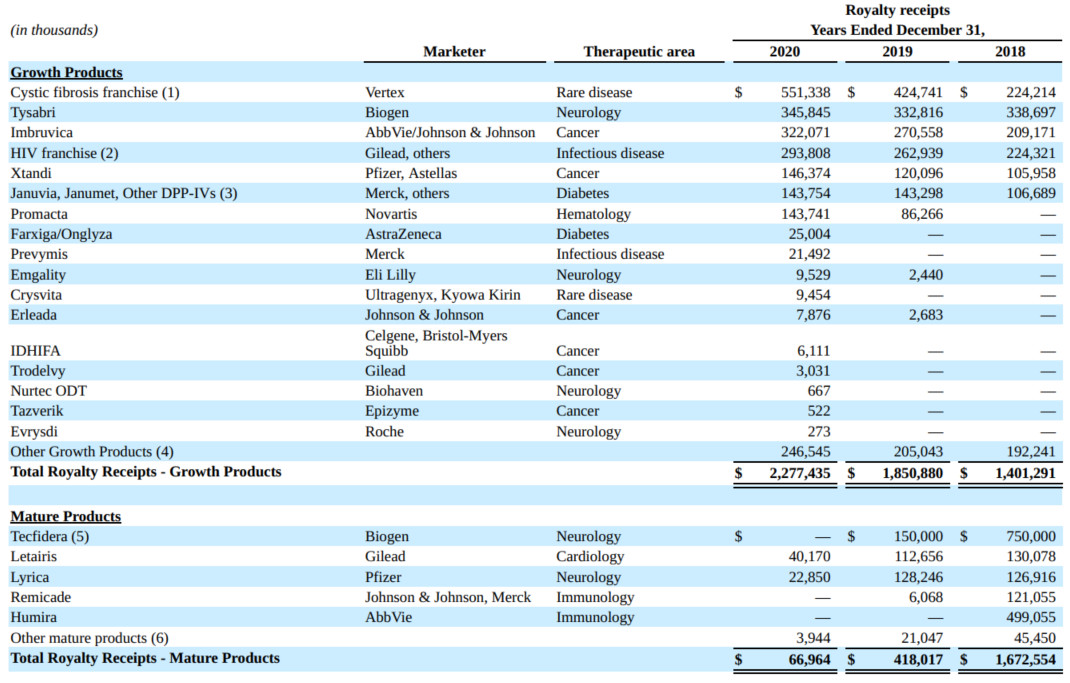This screenshot has width=1070, height=683.
Task: Click the 'Biohaven' marketer cell
Action: [x=394, y=391]
